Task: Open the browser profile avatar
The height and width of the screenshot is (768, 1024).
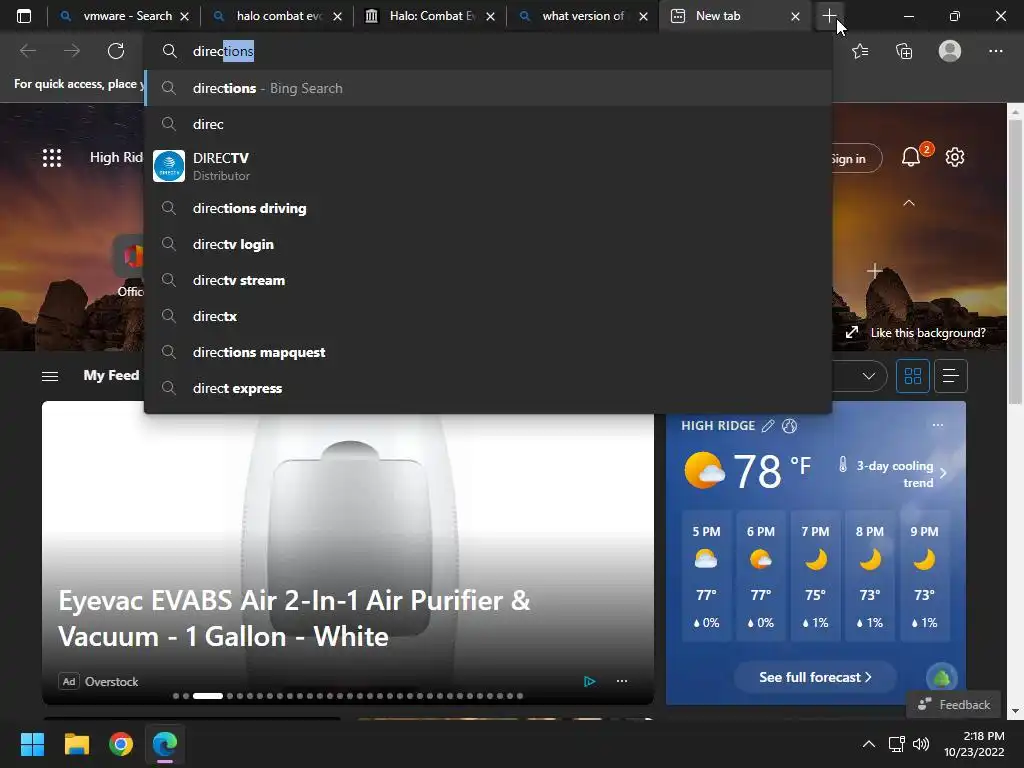Action: pyautogui.click(x=950, y=51)
